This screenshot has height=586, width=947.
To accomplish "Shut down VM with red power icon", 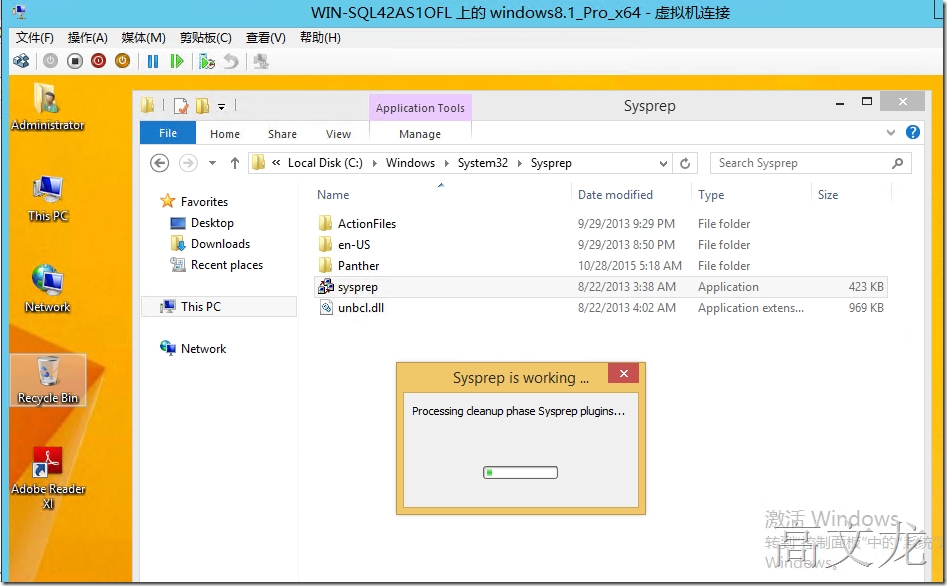I will click(98, 61).
